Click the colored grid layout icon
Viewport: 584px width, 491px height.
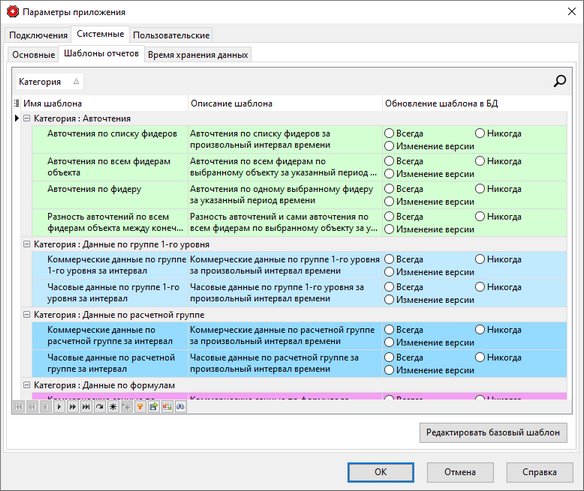[167, 407]
